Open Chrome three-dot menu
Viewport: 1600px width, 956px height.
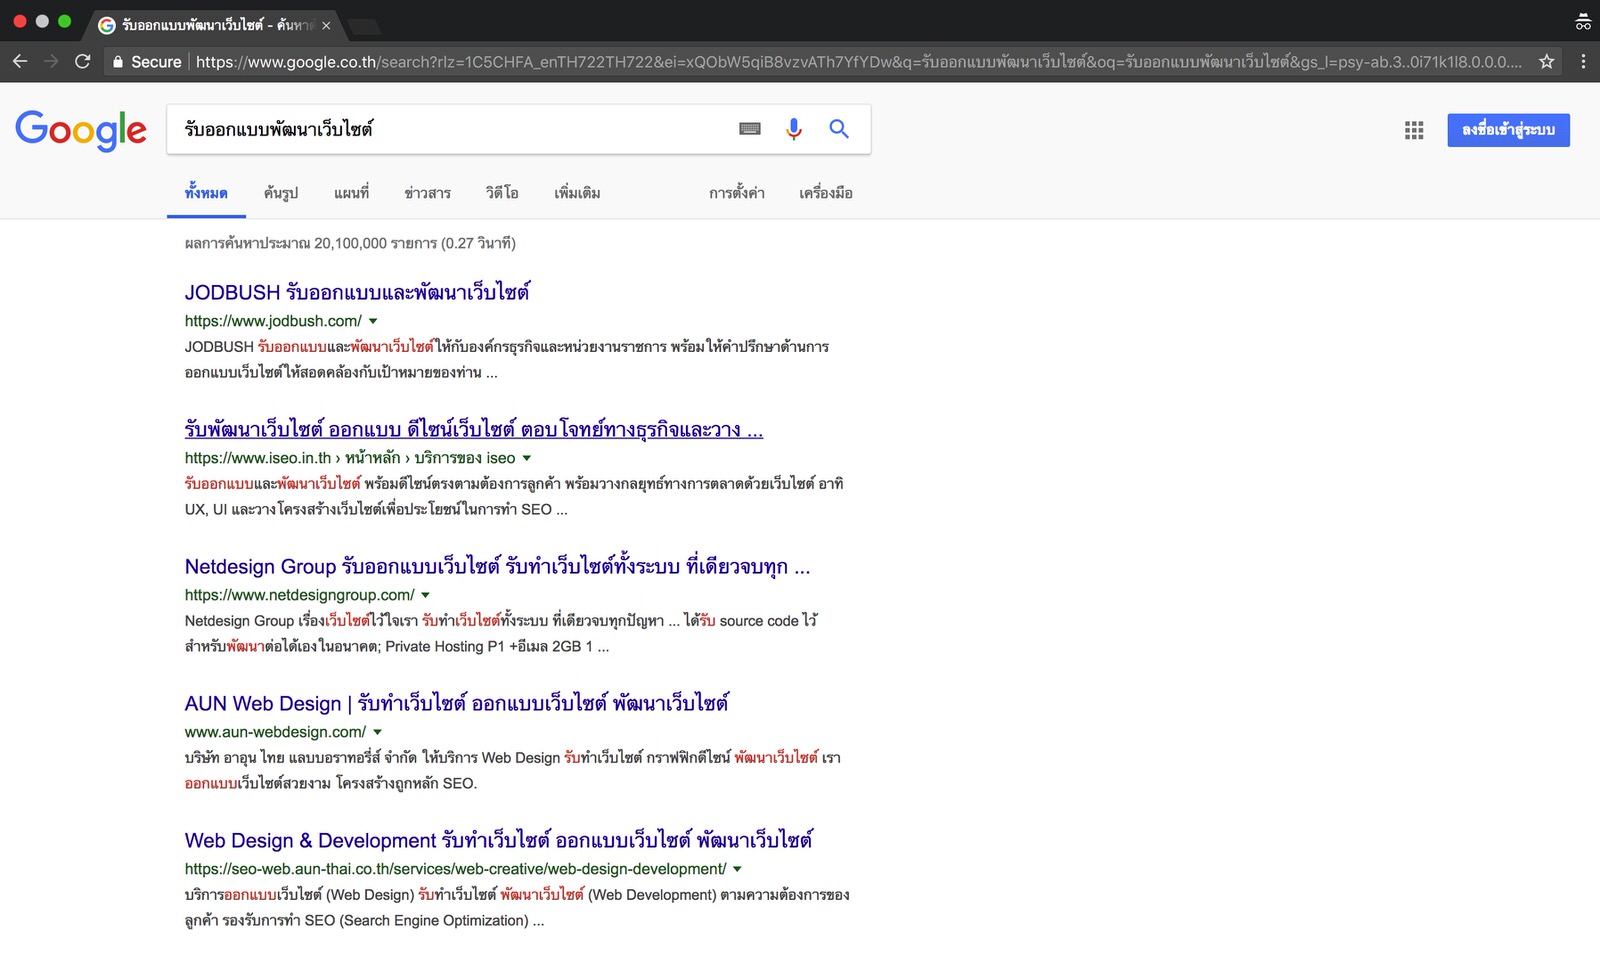1582,62
